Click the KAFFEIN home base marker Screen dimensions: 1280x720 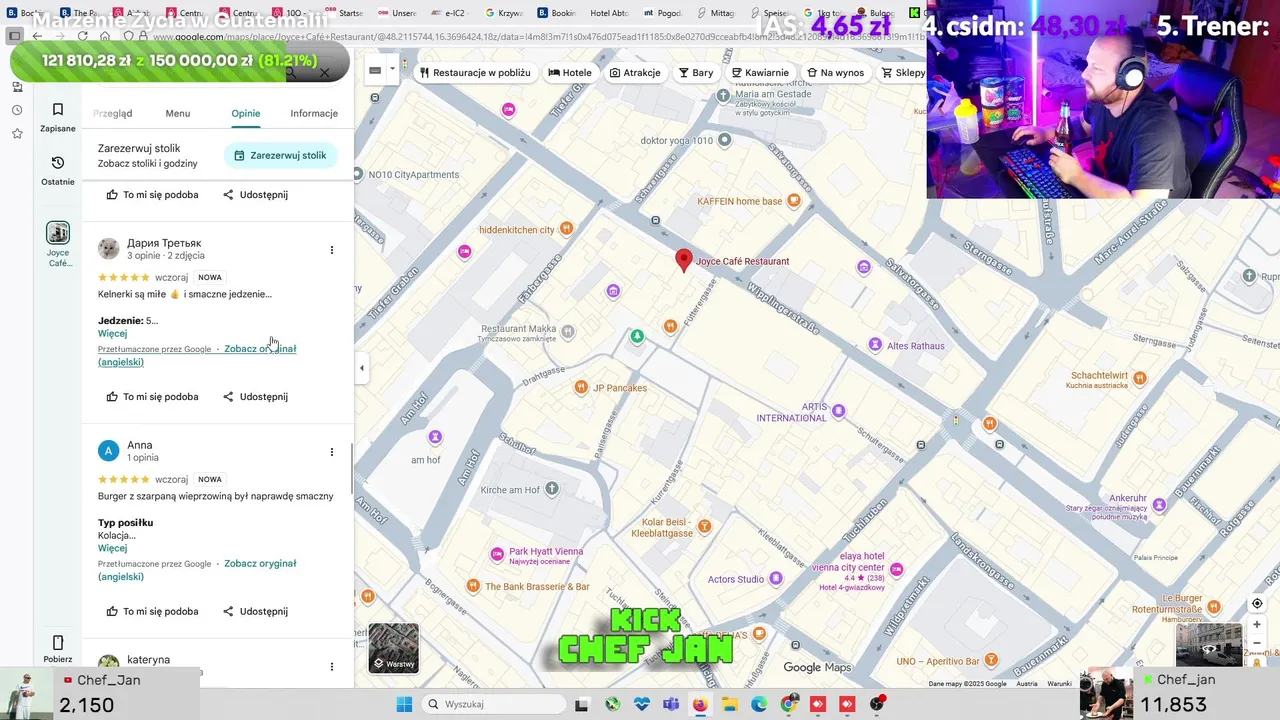click(x=794, y=201)
